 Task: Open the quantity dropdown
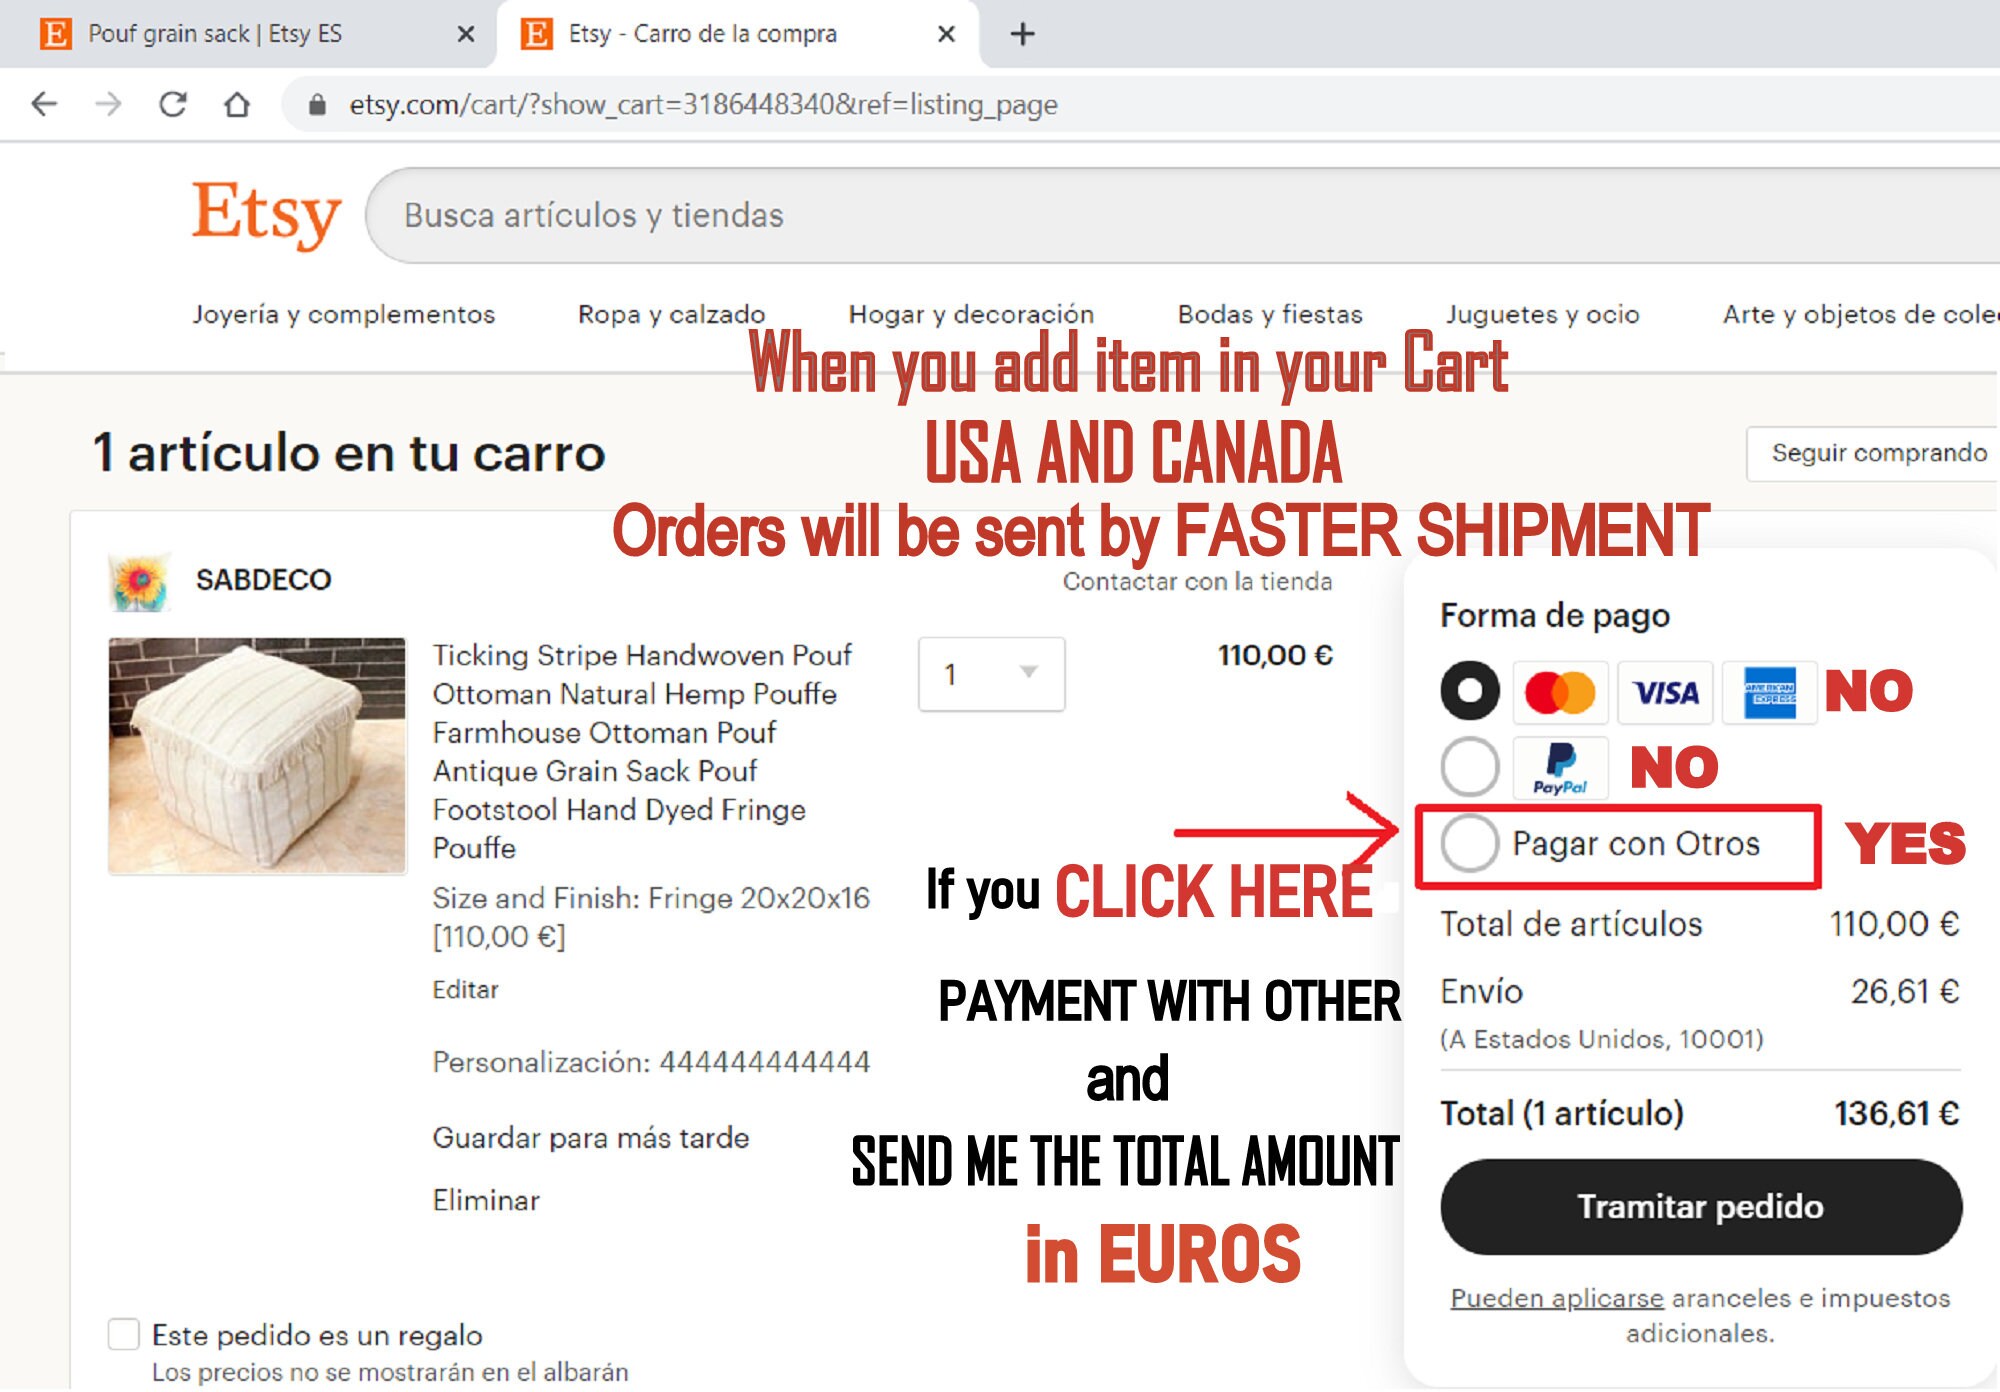pos(991,674)
